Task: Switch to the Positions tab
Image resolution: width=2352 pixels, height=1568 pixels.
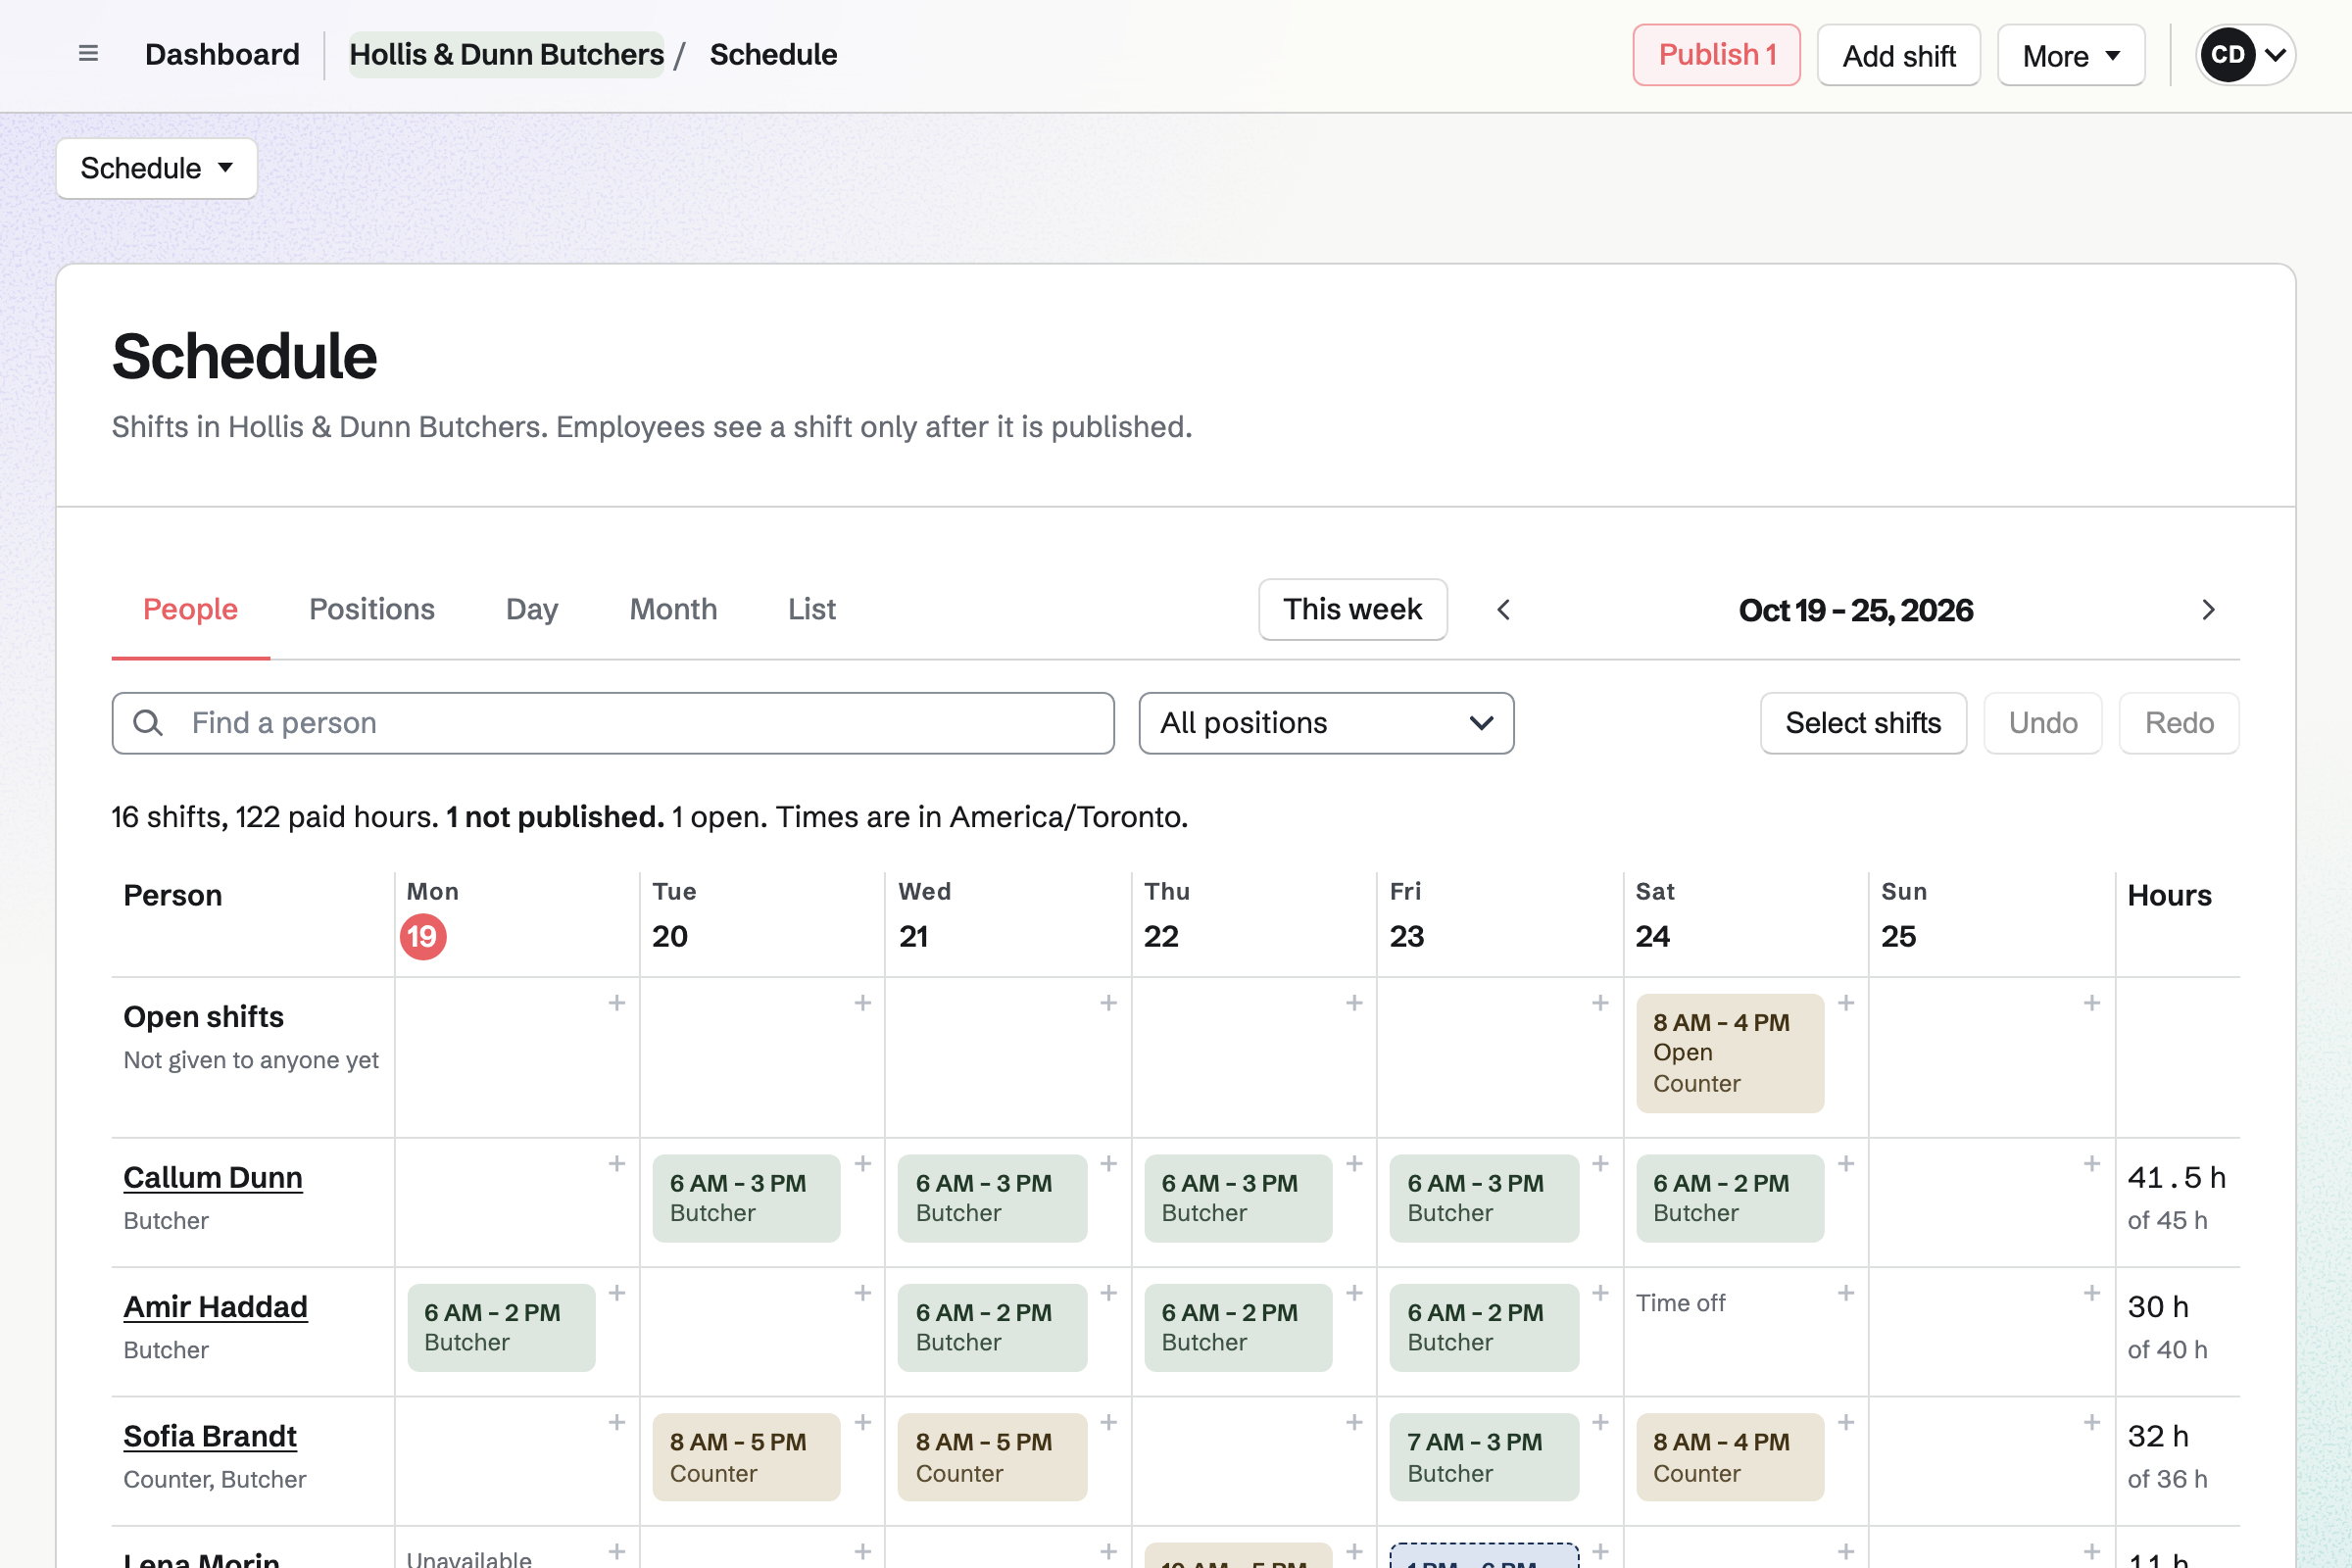Action: point(372,609)
